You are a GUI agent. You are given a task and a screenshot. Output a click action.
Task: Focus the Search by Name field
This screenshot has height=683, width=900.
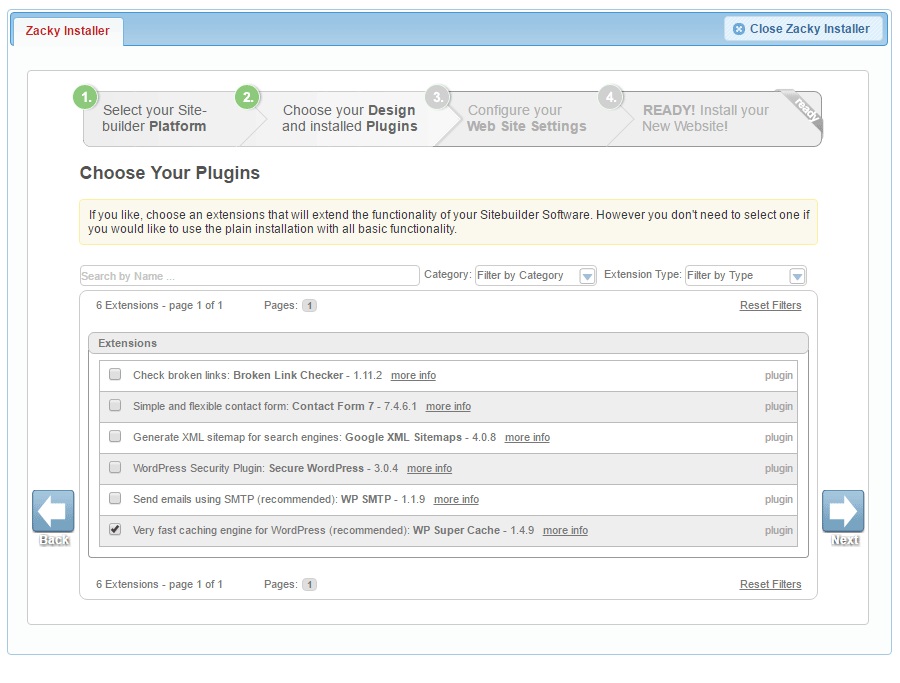[249, 276]
